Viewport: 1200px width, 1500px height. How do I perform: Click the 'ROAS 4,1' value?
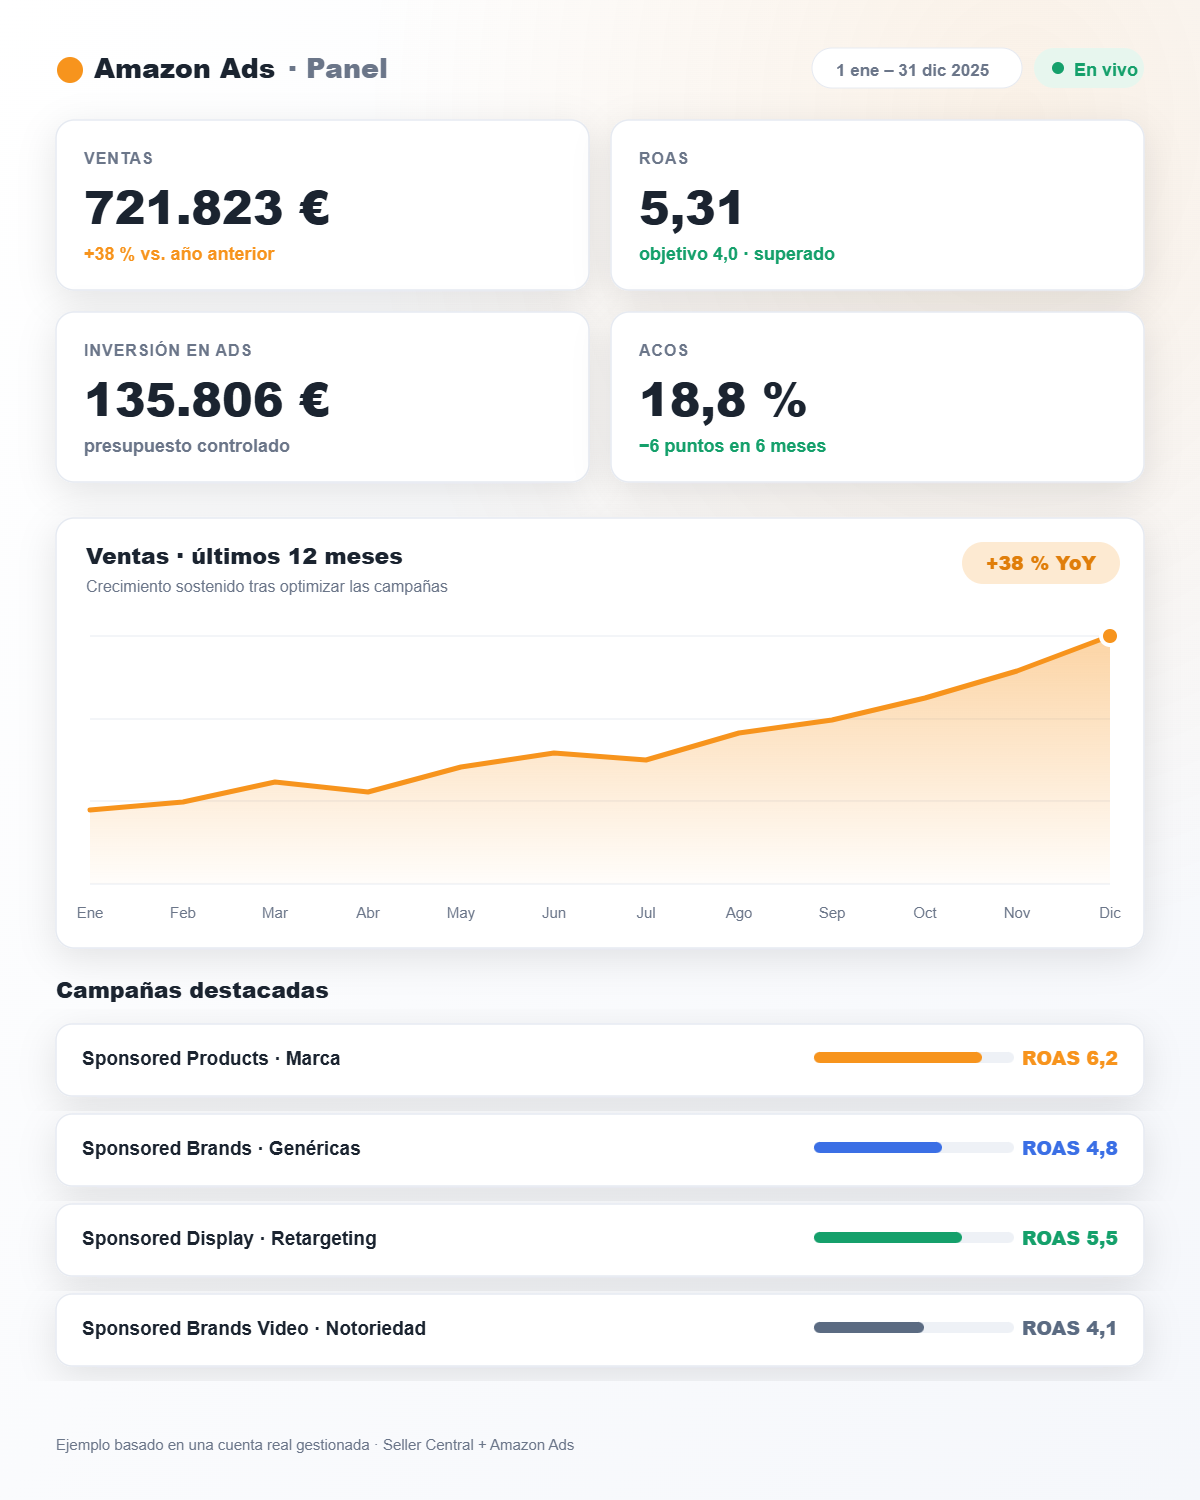pos(1069,1328)
